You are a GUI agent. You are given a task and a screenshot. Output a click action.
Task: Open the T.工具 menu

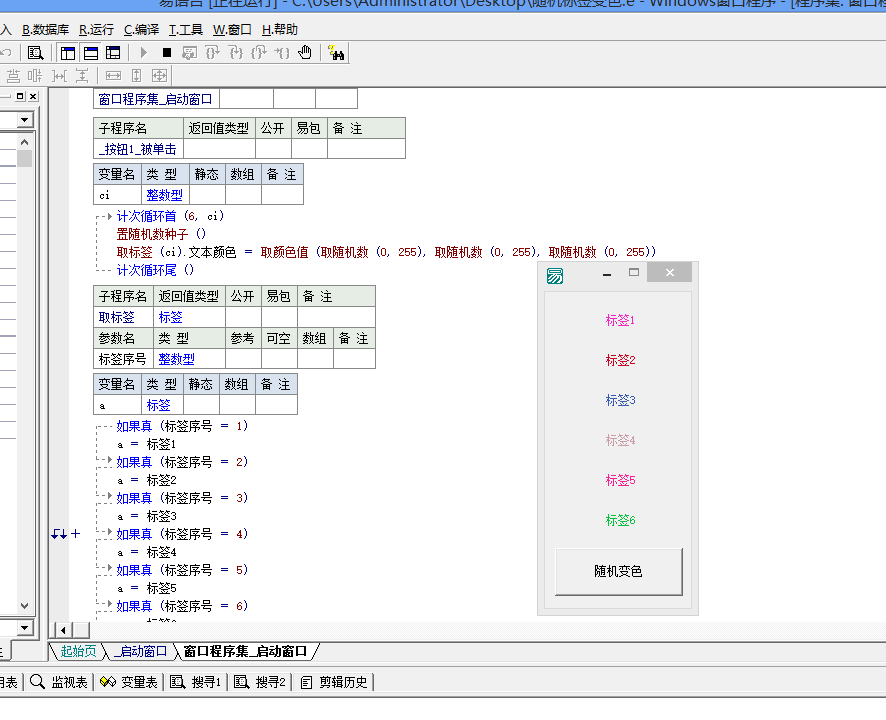click(x=186, y=30)
